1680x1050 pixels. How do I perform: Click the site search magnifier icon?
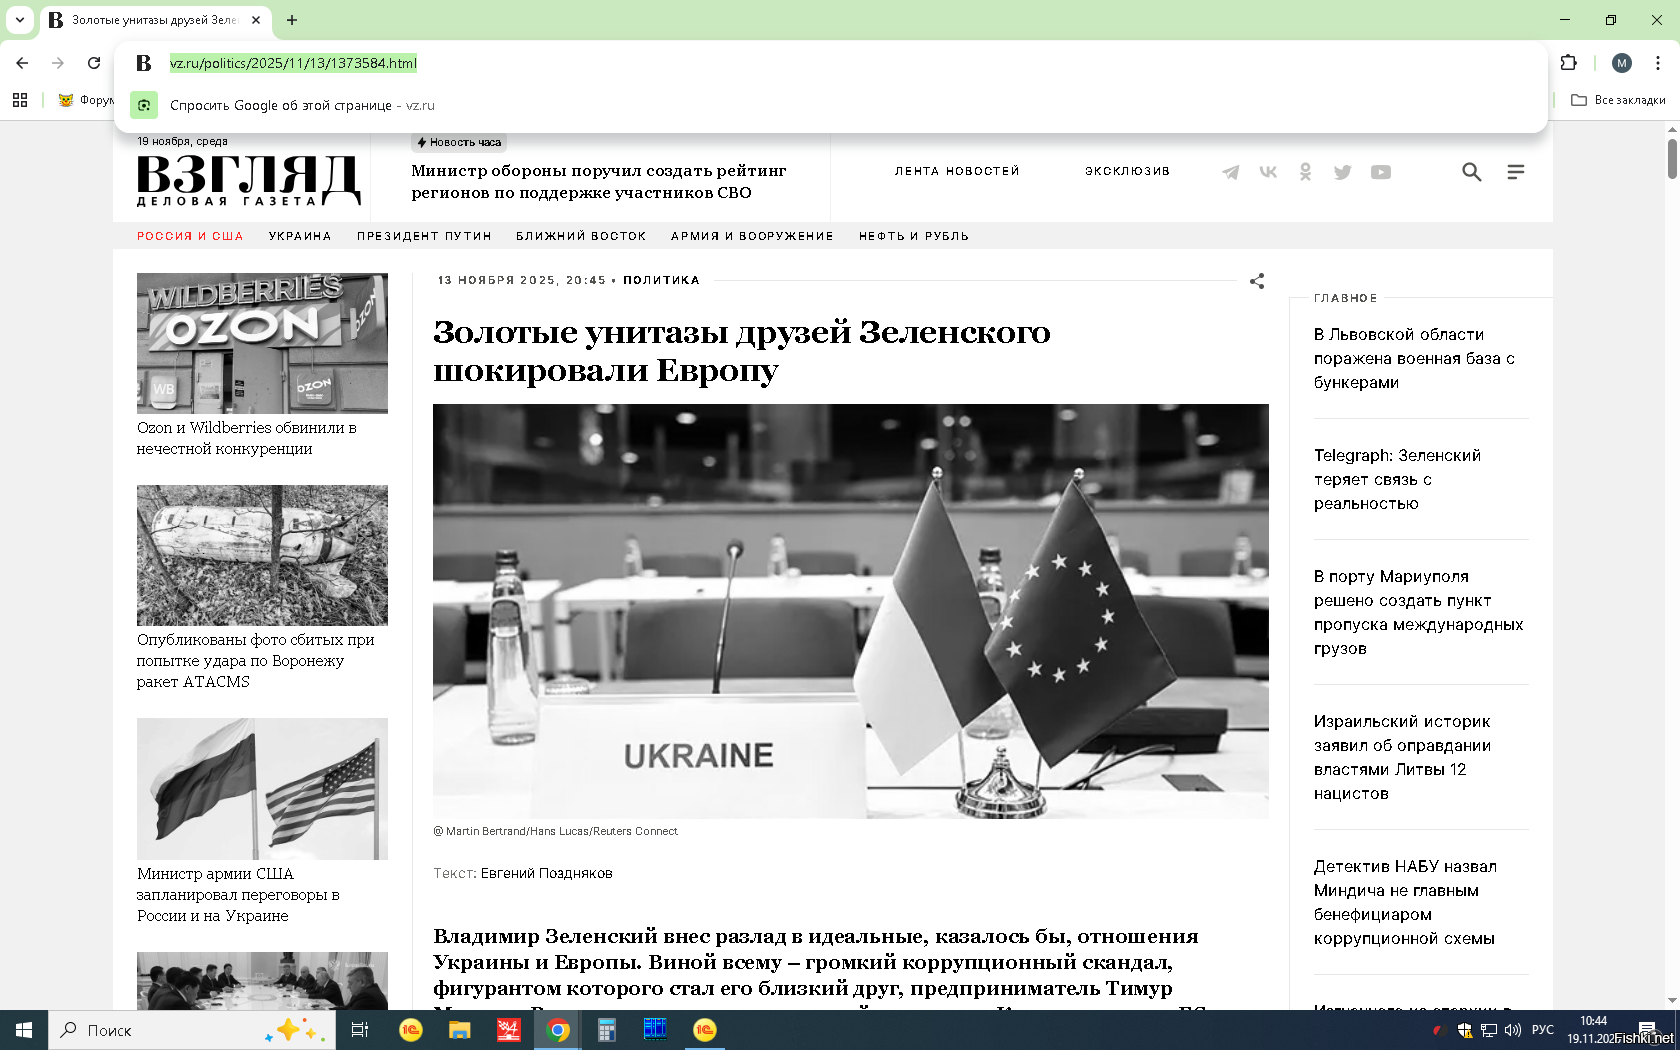(x=1471, y=172)
